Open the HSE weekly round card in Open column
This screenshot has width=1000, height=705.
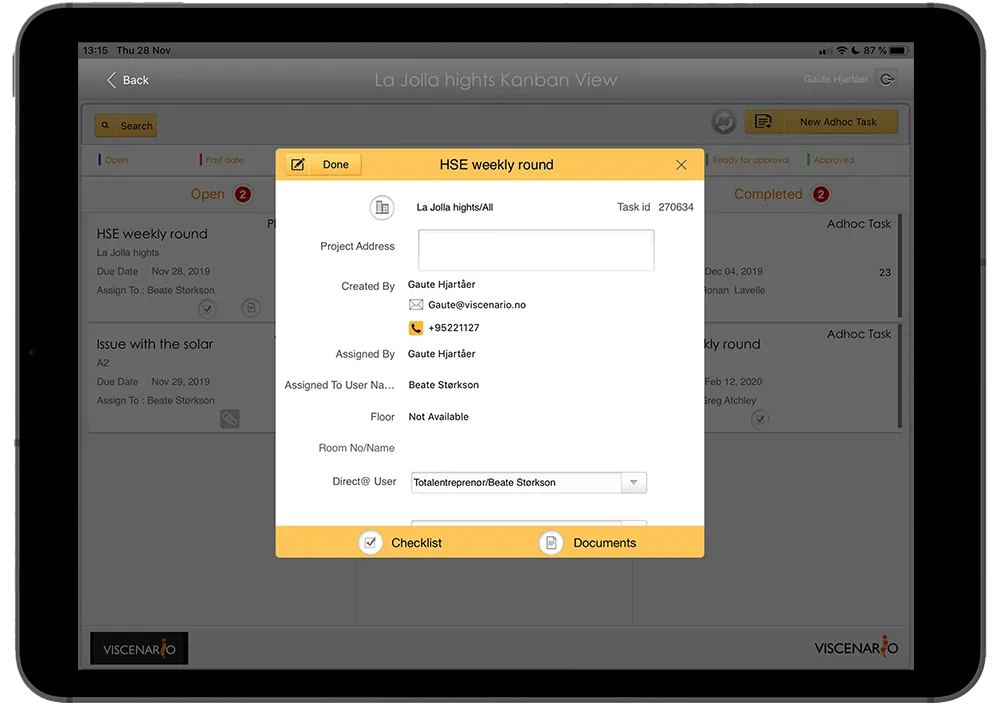click(182, 268)
